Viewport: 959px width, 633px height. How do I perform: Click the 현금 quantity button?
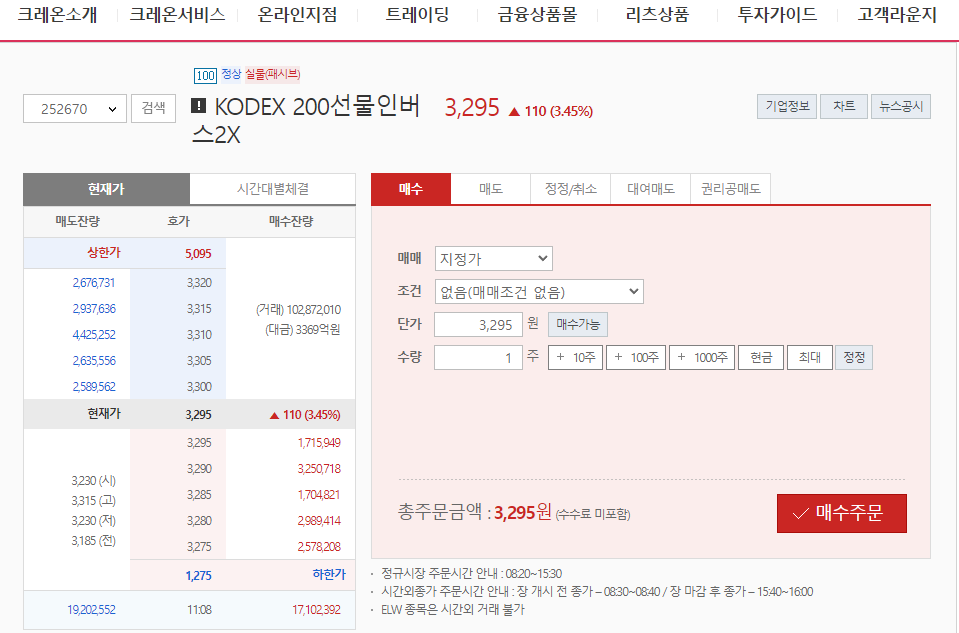[x=761, y=357]
